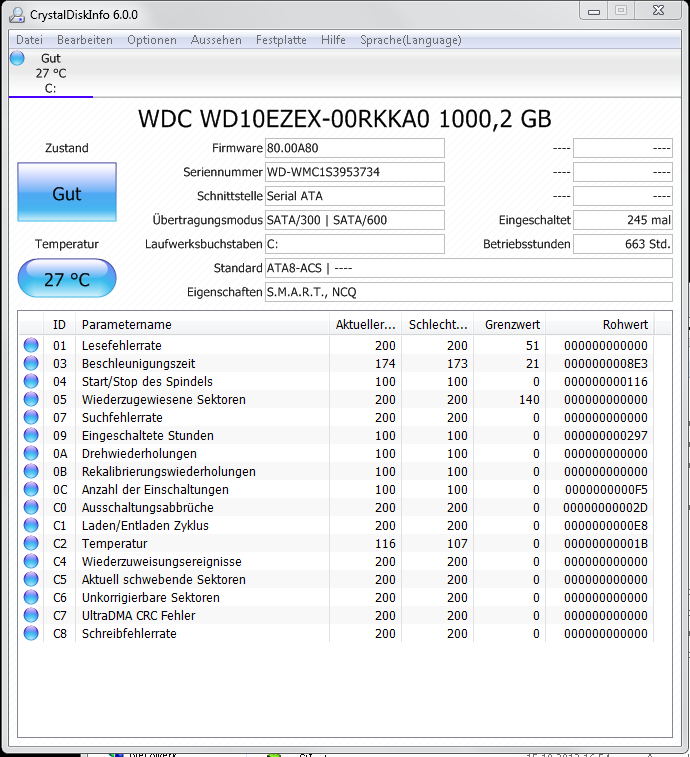690x757 pixels.
Task: Open the Bearbeiten menu
Action: tap(84, 40)
